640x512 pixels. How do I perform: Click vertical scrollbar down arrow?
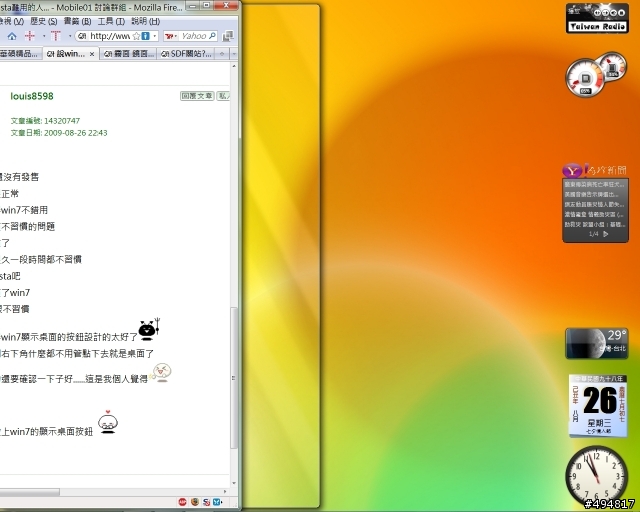[234, 483]
